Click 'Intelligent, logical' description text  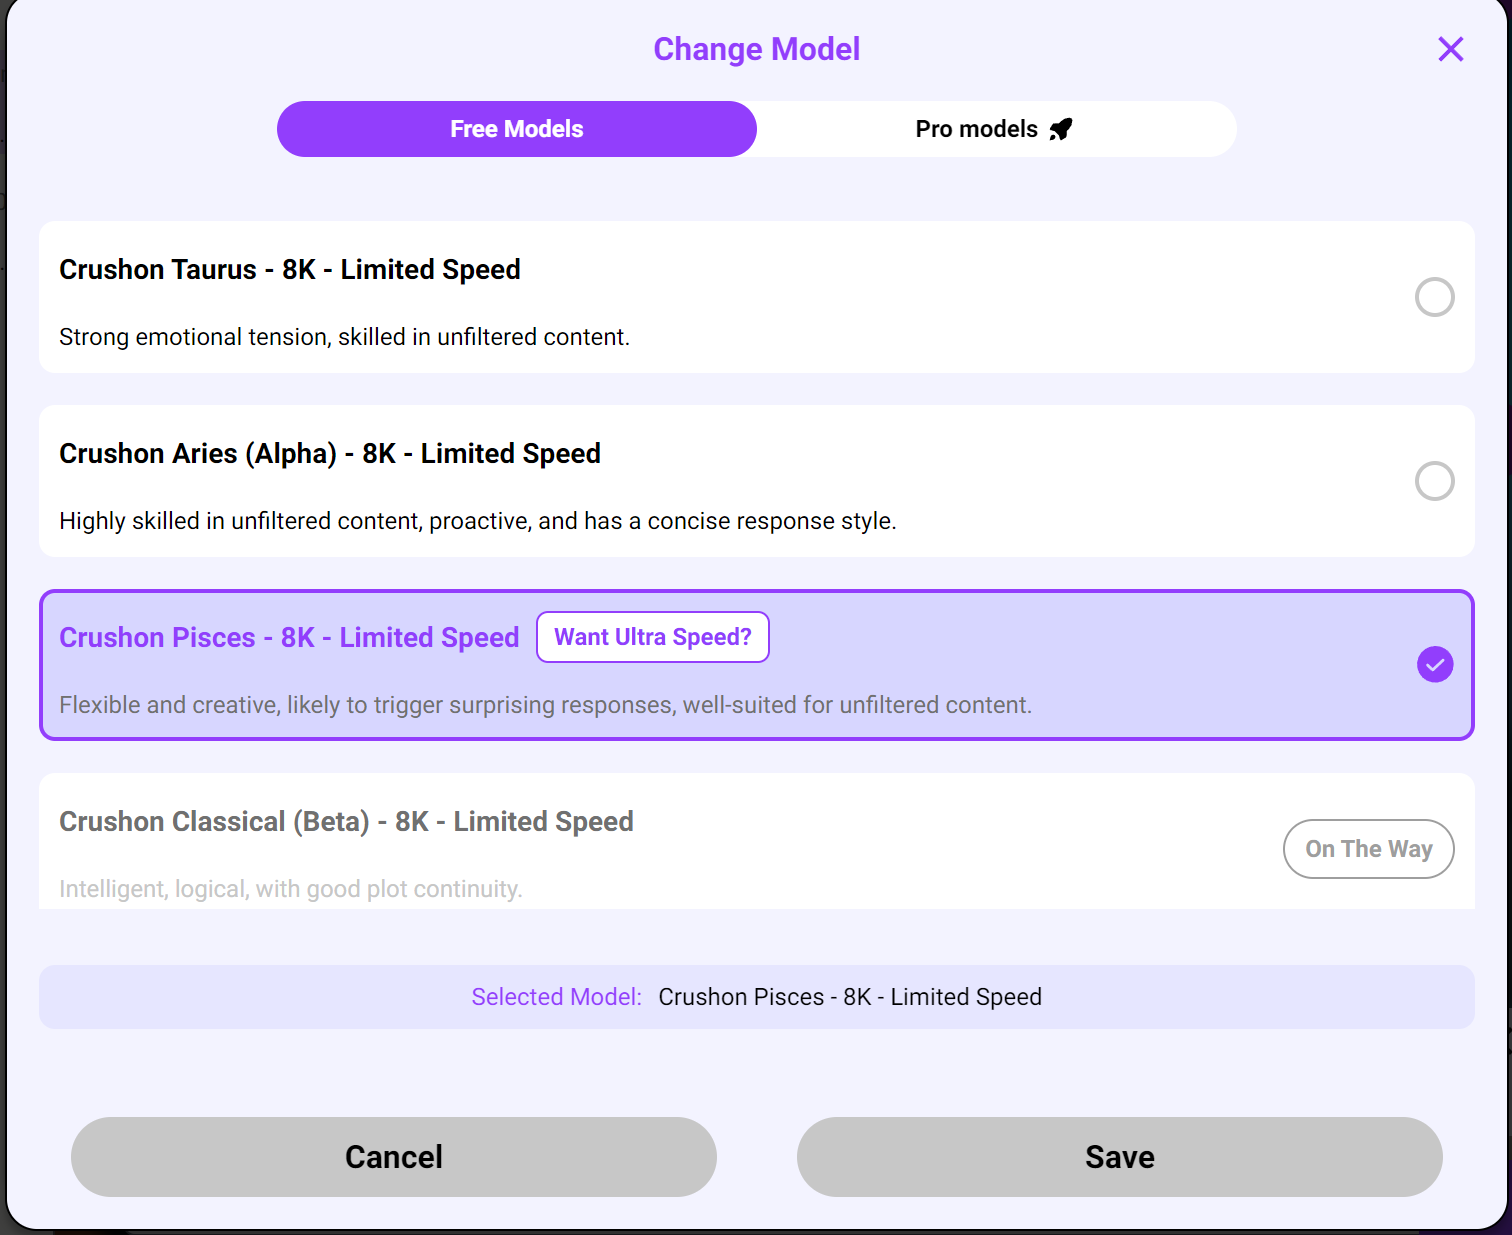(x=291, y=889)
